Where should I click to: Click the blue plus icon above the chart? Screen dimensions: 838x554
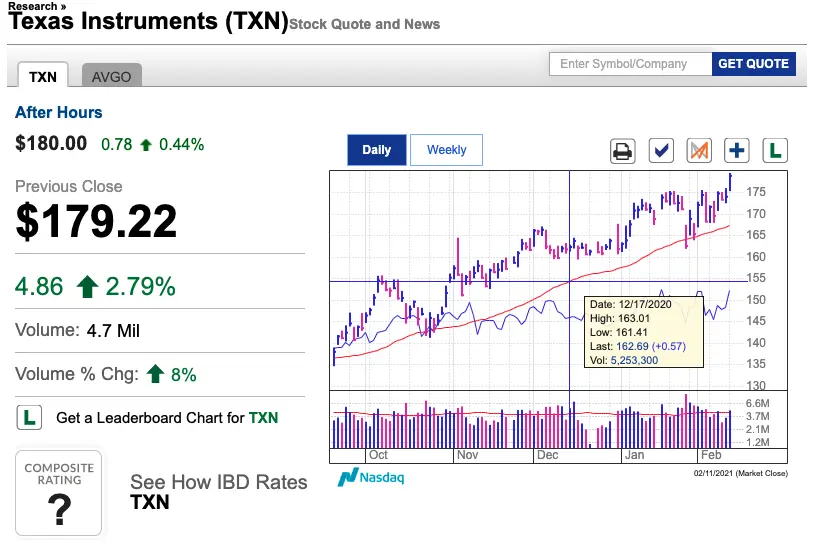(x=737, y=151)
